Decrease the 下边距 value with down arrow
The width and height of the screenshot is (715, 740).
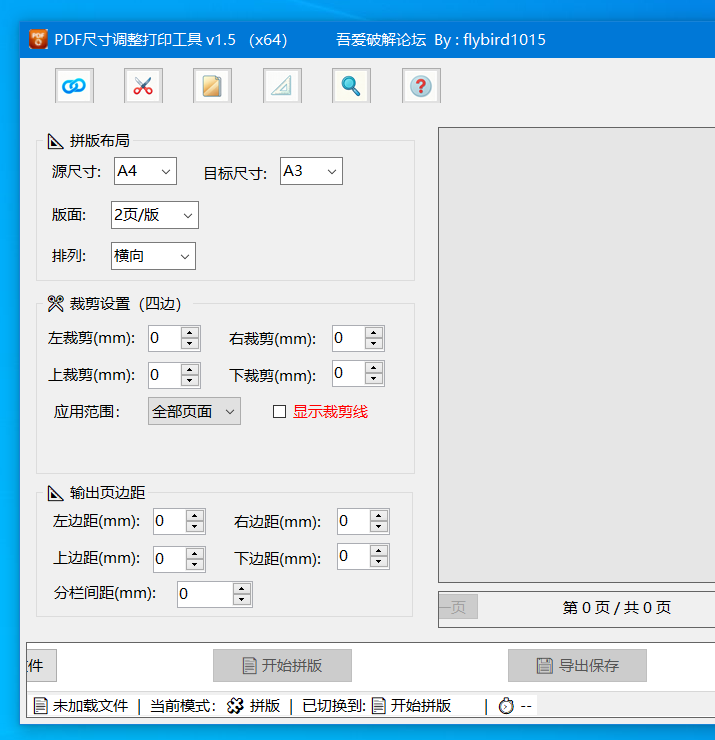379,562
